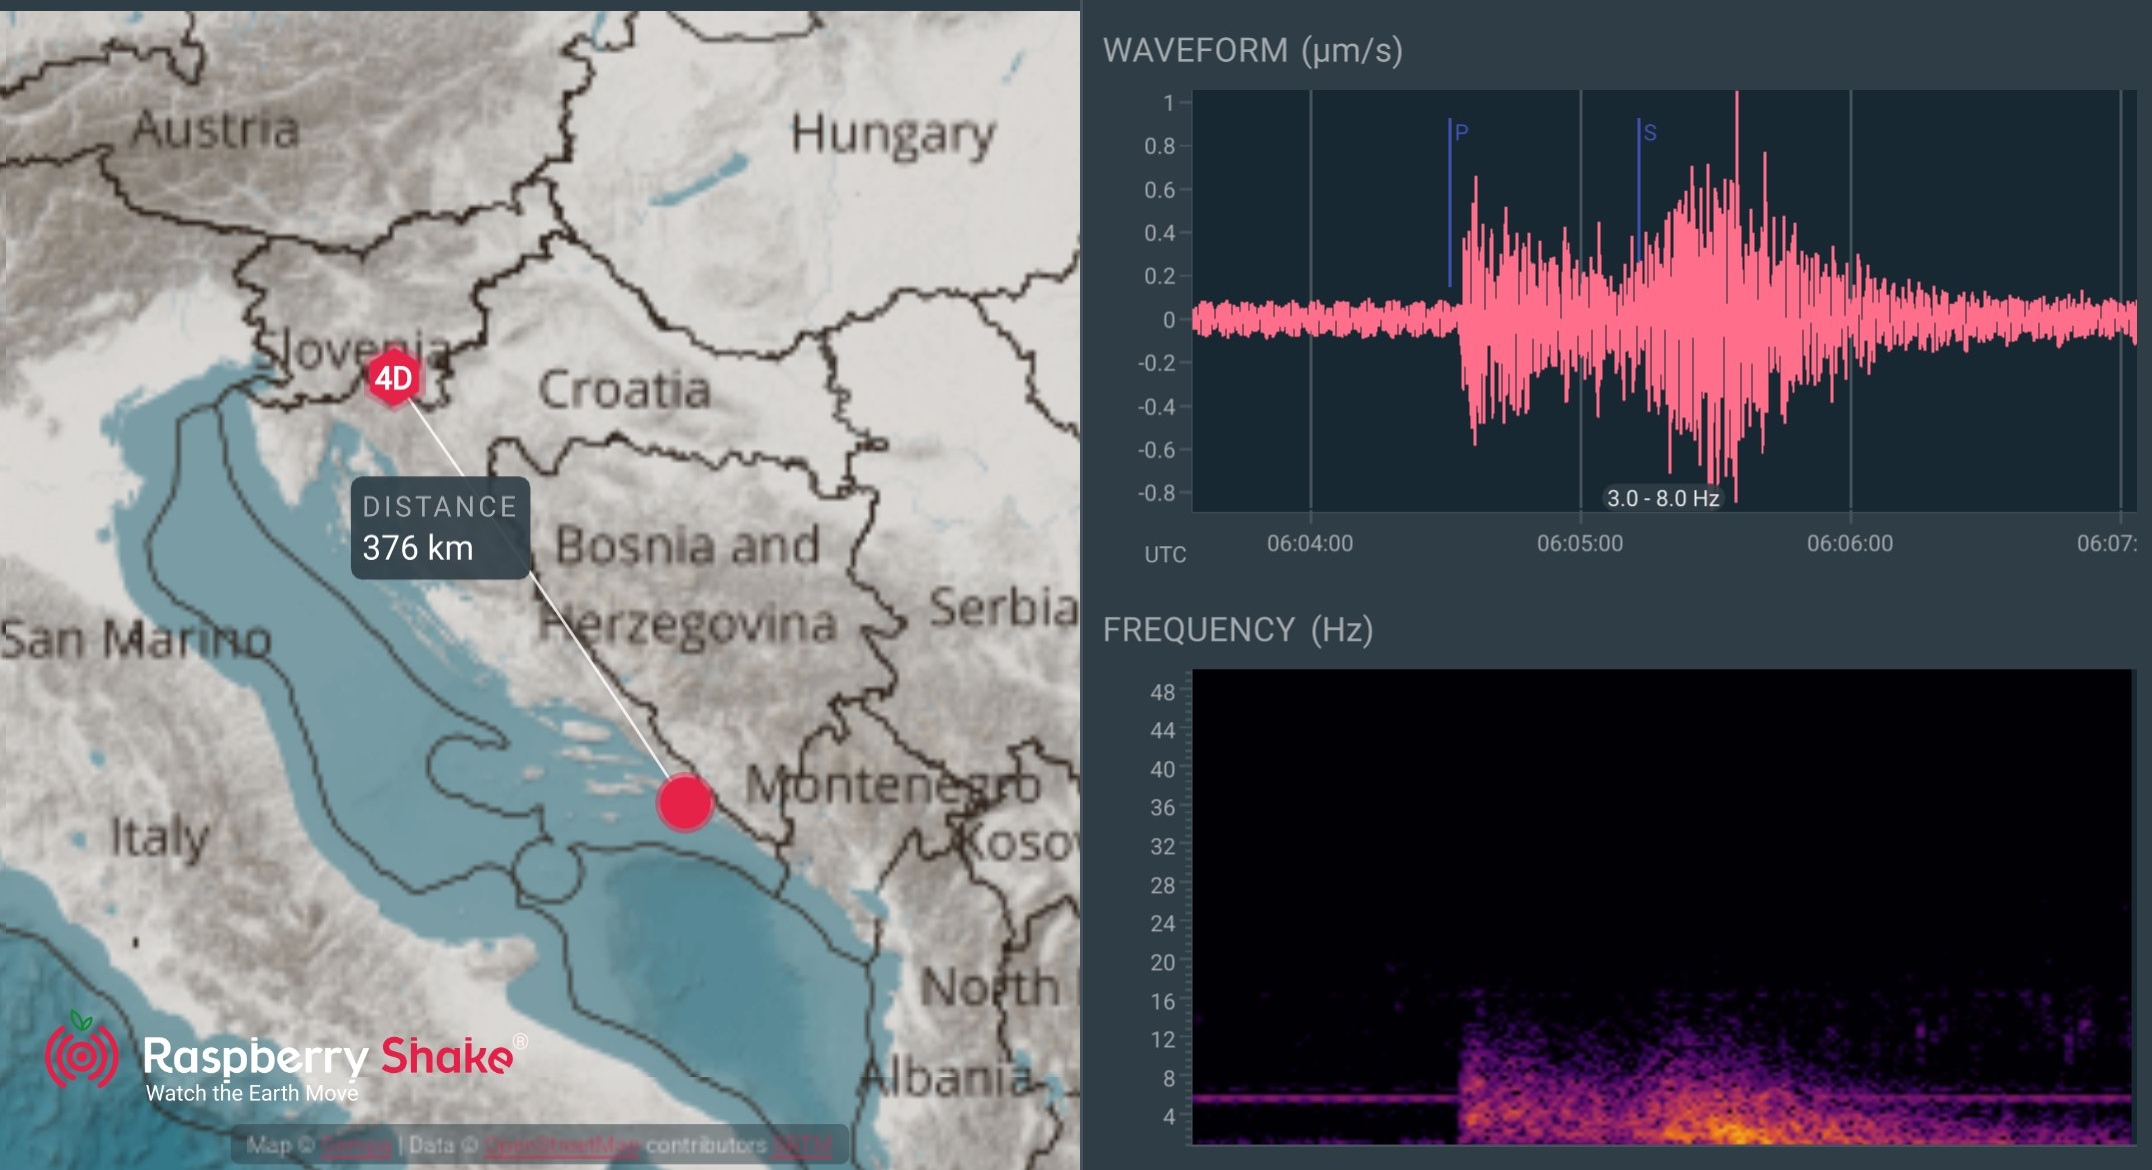This screenshot has height=1170, width=2152.
Task: Click the Raspberry Shake brand text
Action: [328, 1057]
